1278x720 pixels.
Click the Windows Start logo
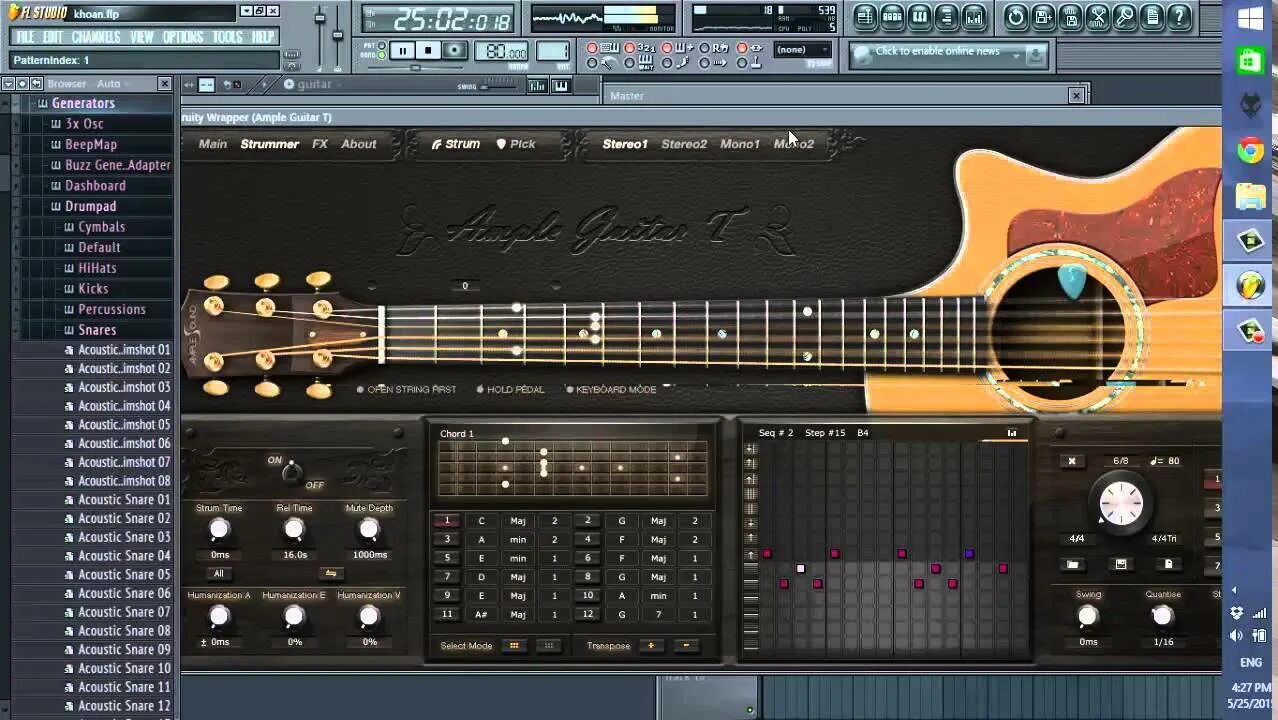[1250, 18]
